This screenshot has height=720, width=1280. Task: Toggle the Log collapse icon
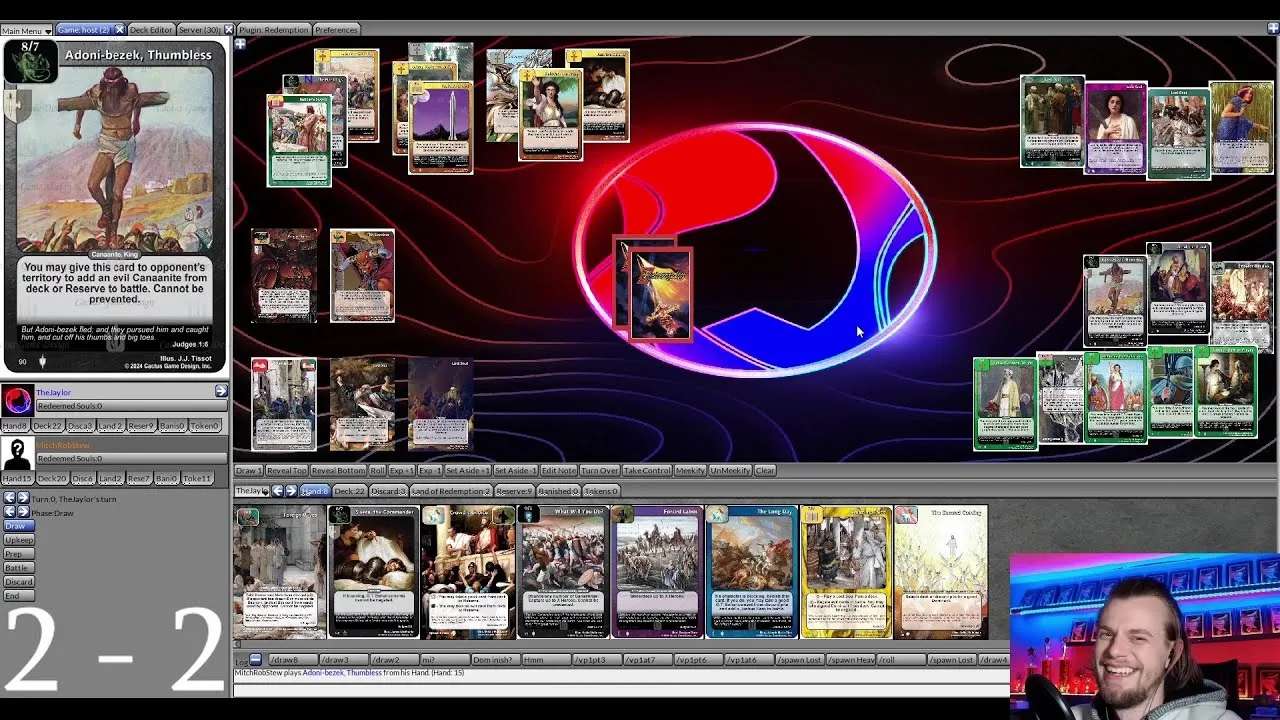(255, 660)
